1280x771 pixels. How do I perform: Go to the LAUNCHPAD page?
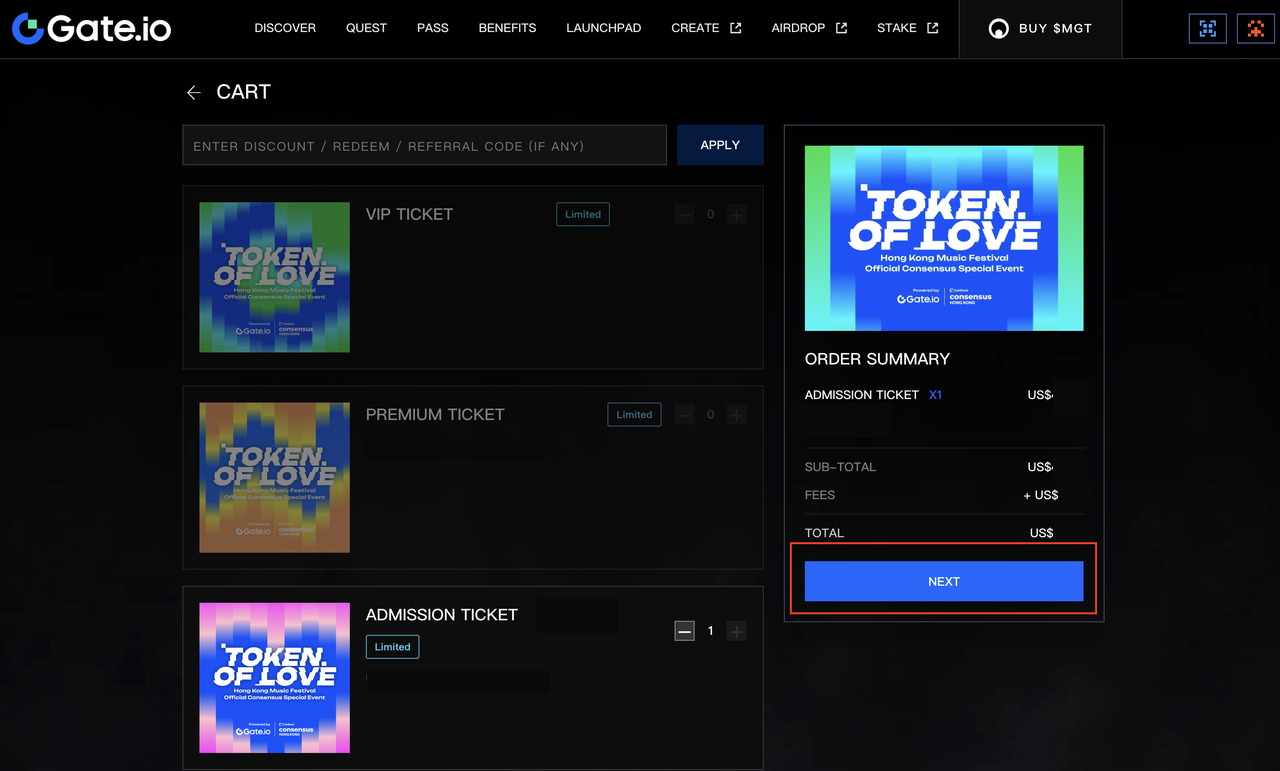tap(603, 28)
